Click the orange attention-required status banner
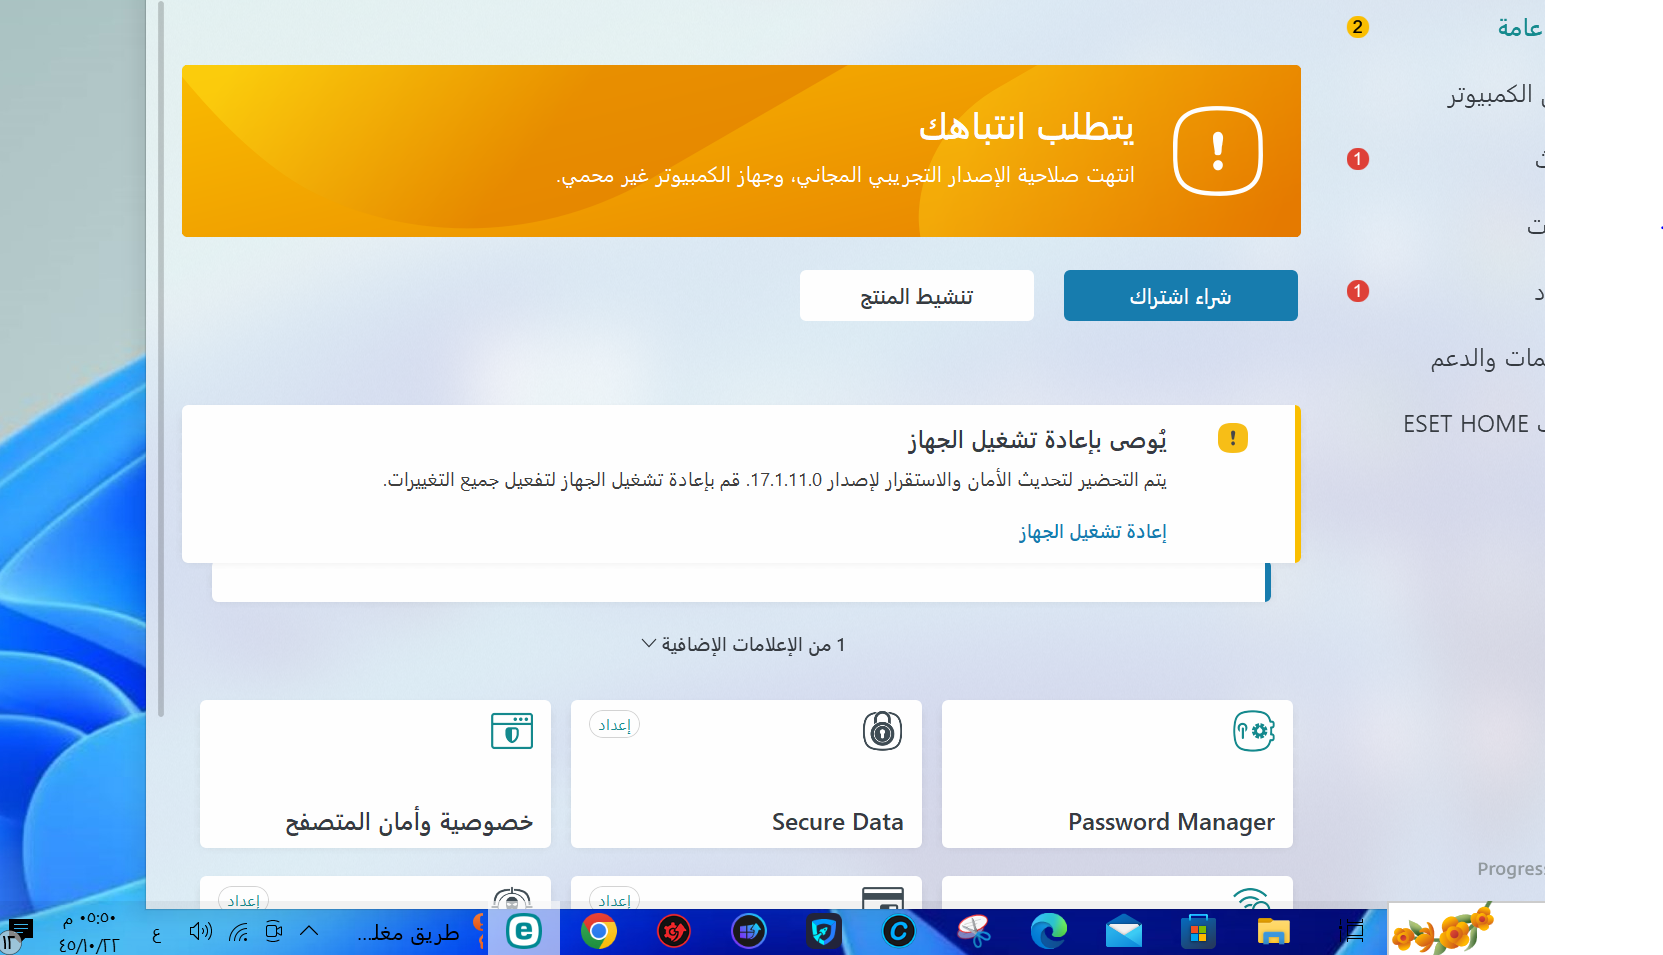The height and width of the screenshot is (955, 1663). [x=741, y=151]
